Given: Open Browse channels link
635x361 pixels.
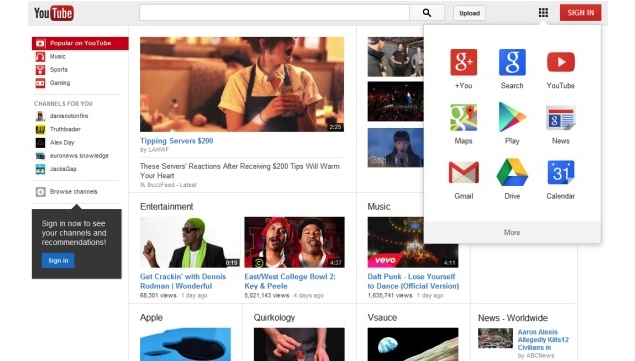Looking at the screenshot, I should (x=73, y=192).
